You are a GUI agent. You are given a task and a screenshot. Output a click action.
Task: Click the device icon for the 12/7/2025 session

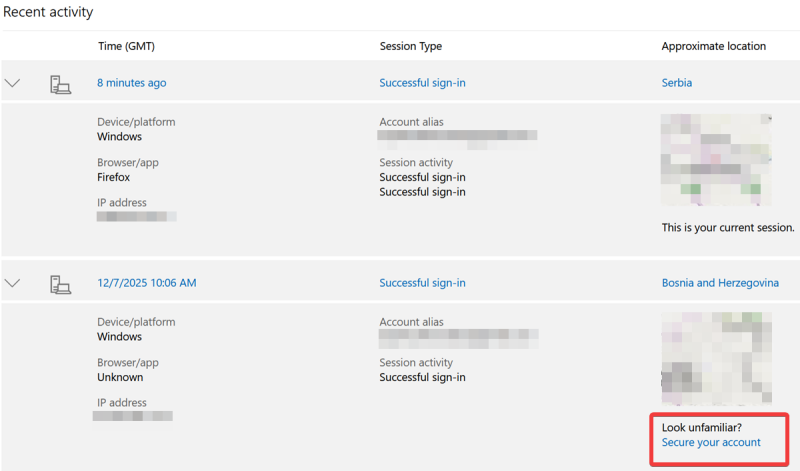tap(60, 284)
